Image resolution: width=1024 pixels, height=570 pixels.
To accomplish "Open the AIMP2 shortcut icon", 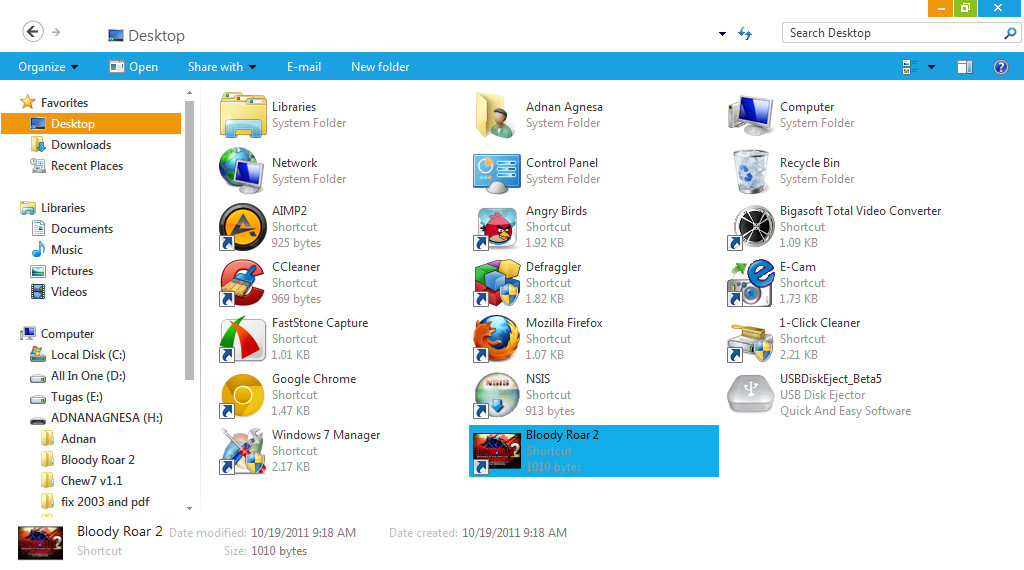I will (x=242, y=227).
